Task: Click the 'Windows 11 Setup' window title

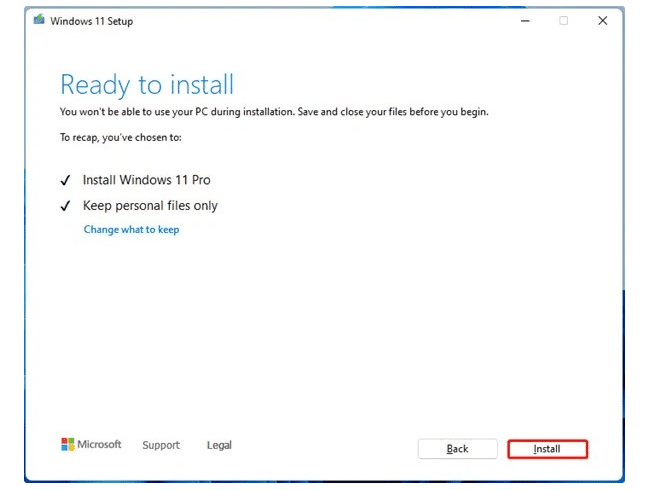Action: pos(92,21)
